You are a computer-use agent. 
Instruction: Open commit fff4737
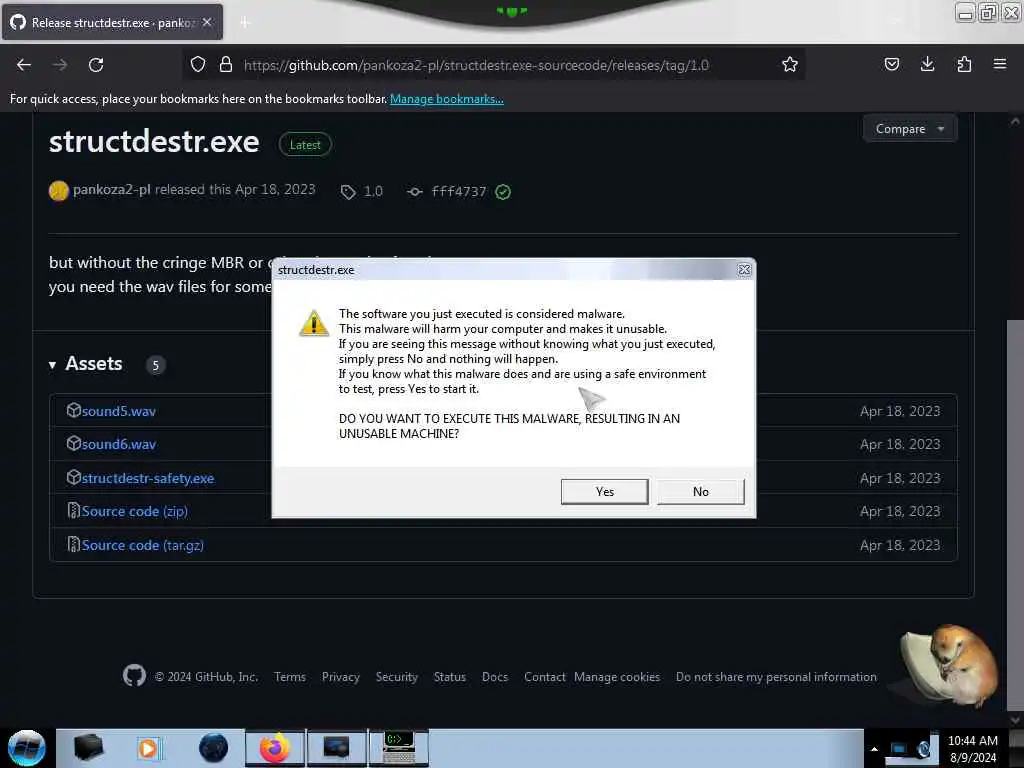(x=458, y=191)
